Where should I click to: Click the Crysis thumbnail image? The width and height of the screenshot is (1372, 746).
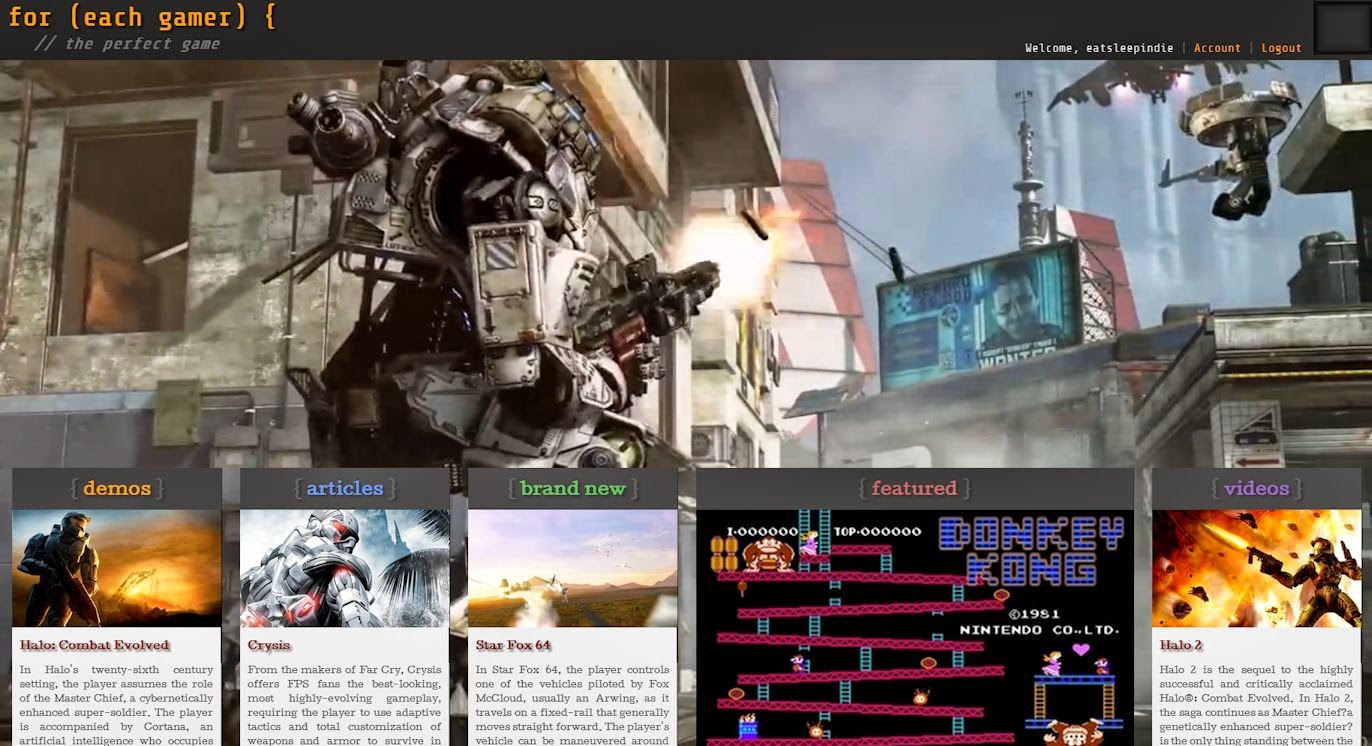[345, 568]
